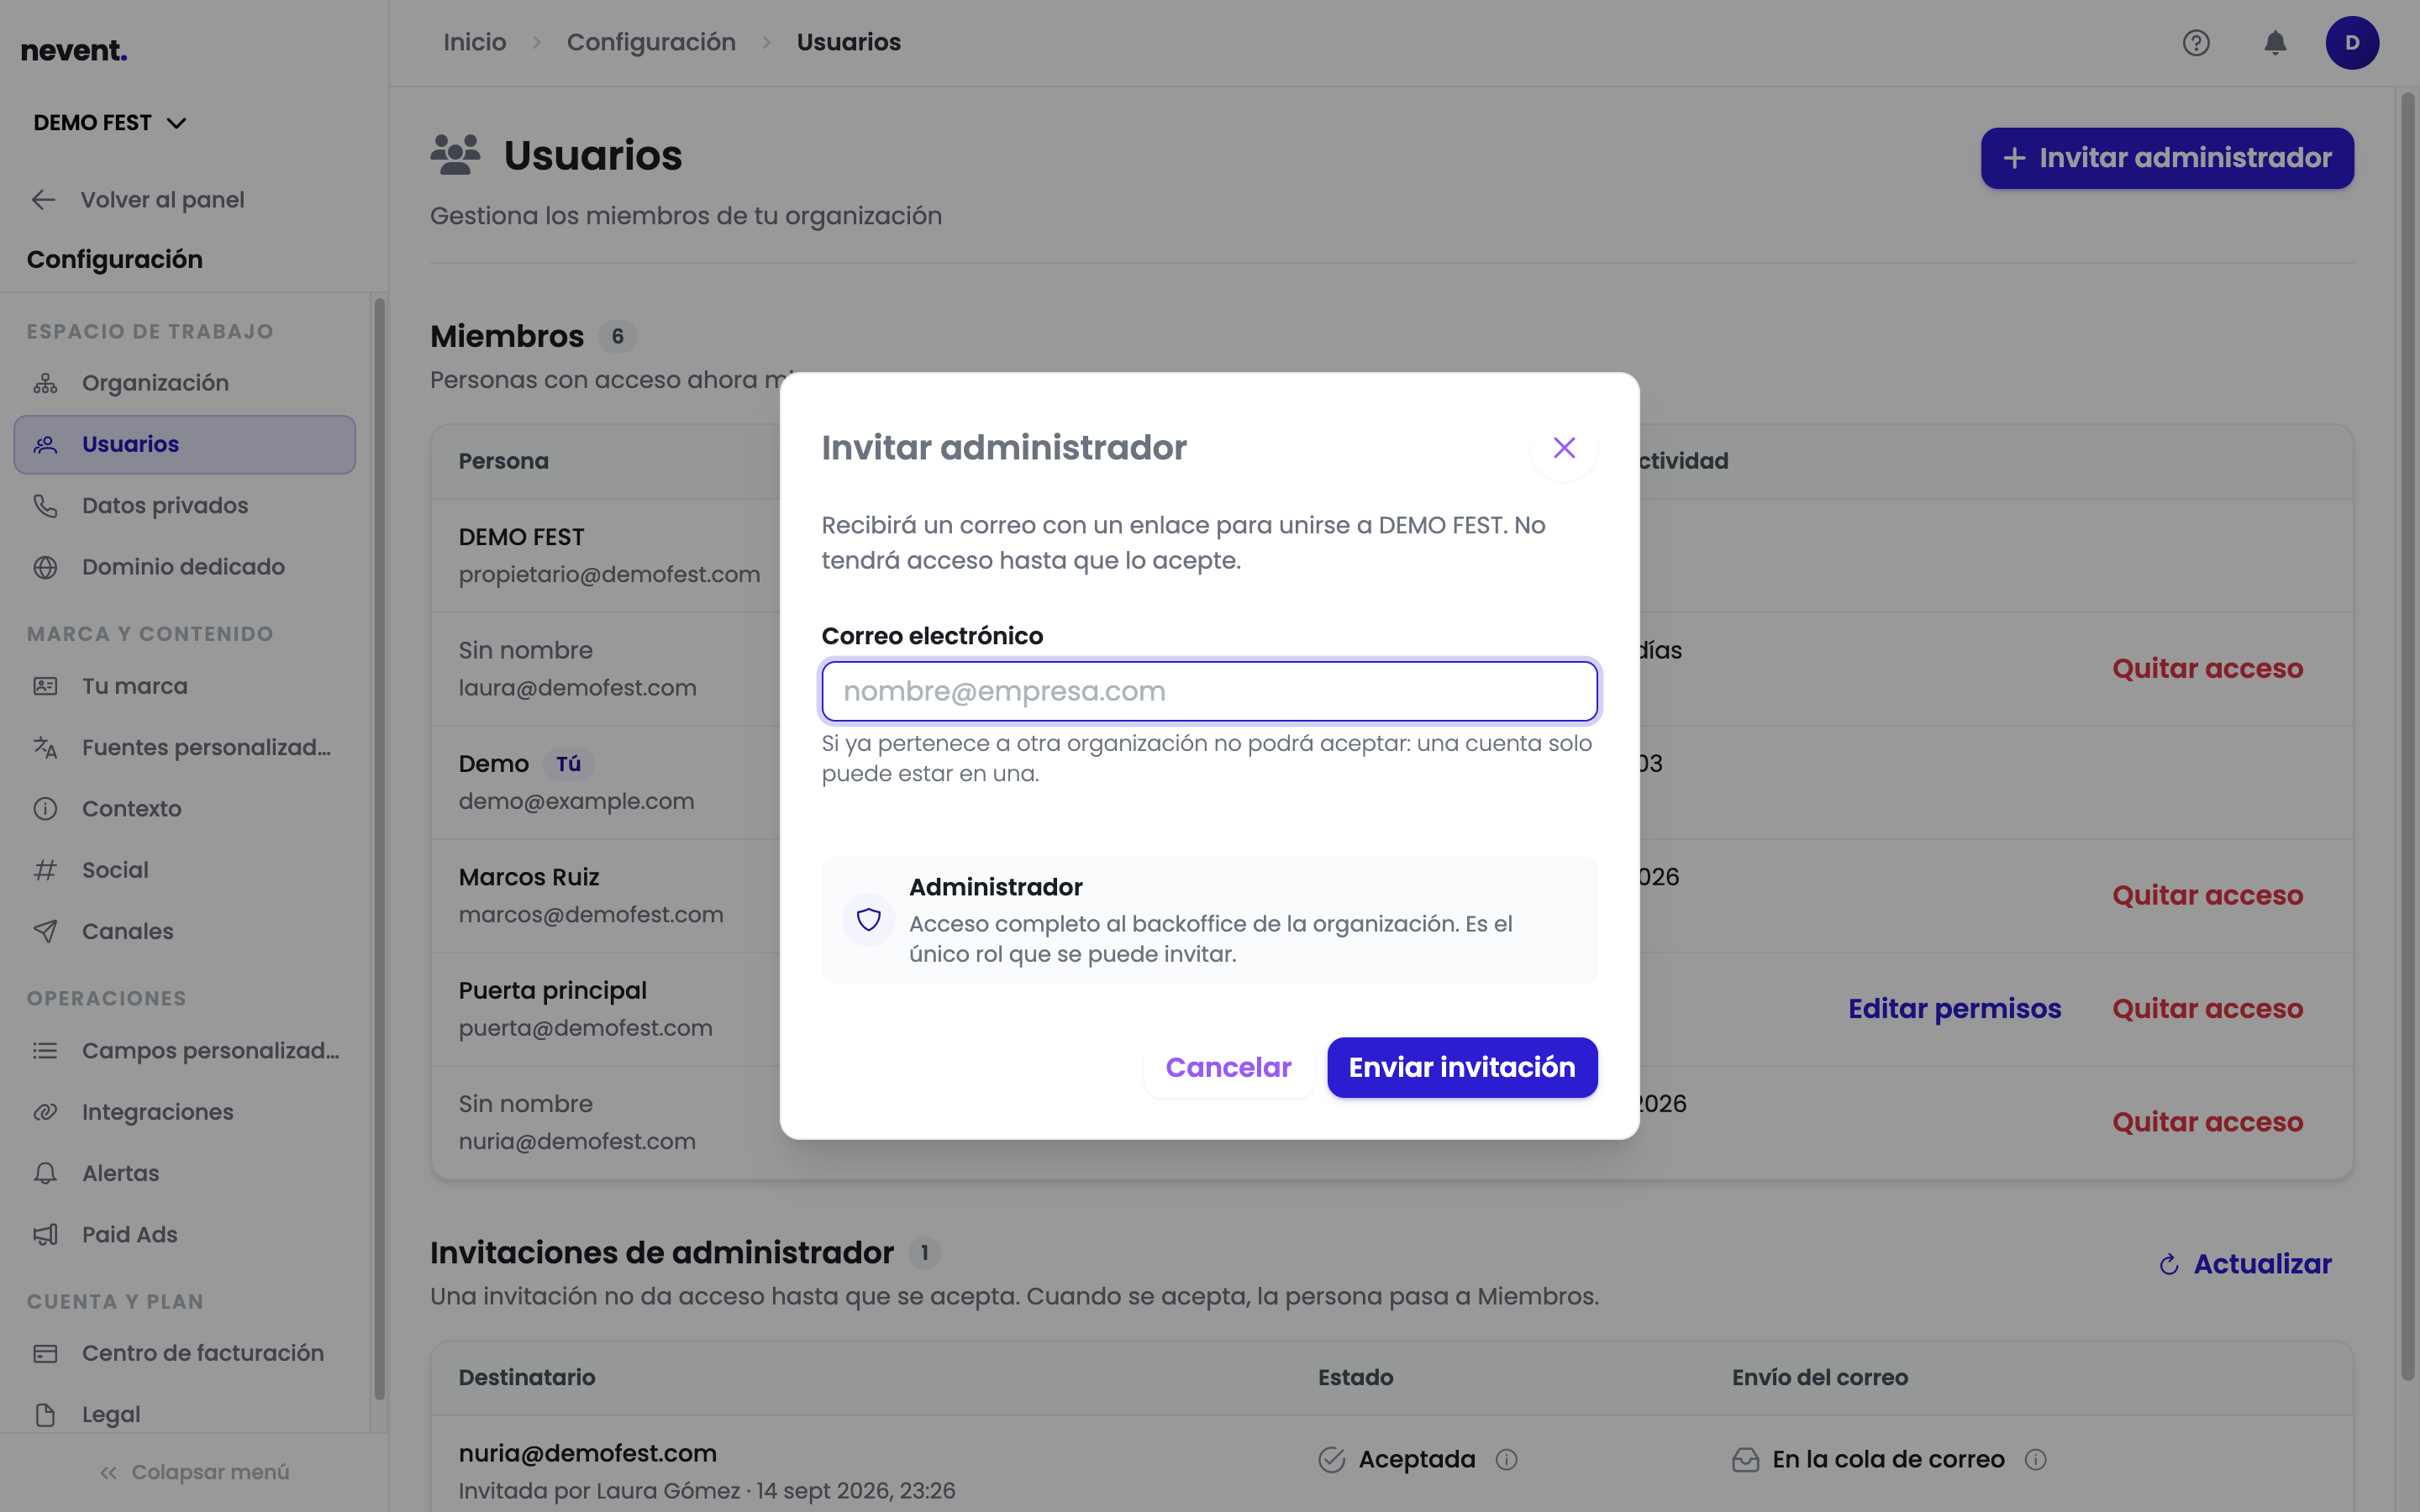Click the Alertas bell icon
This screenshot has width=2420, height=1512.
(x=45, y=1173)
